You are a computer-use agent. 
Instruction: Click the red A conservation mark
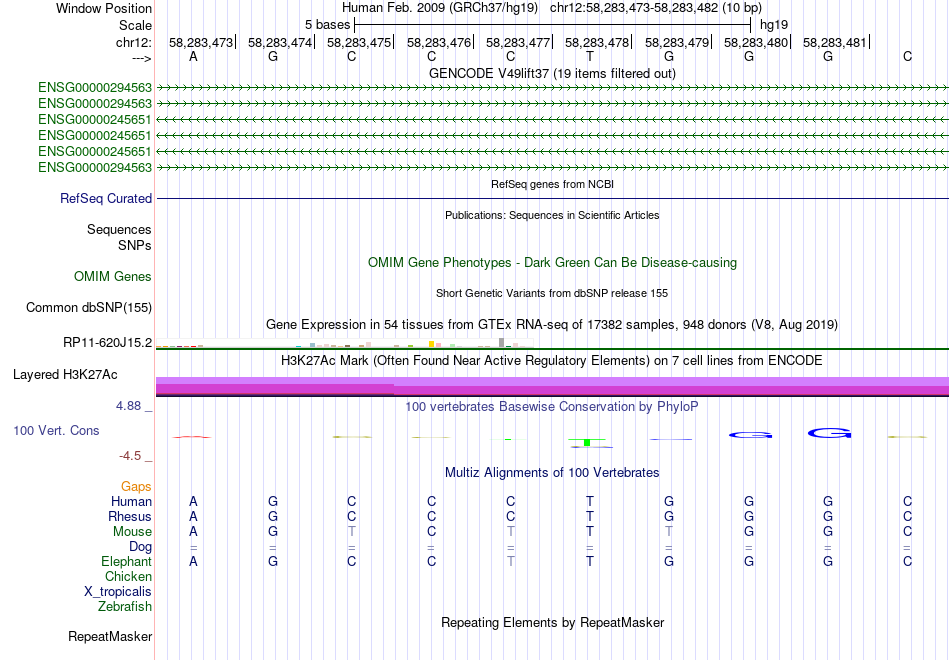click(192, 436)
